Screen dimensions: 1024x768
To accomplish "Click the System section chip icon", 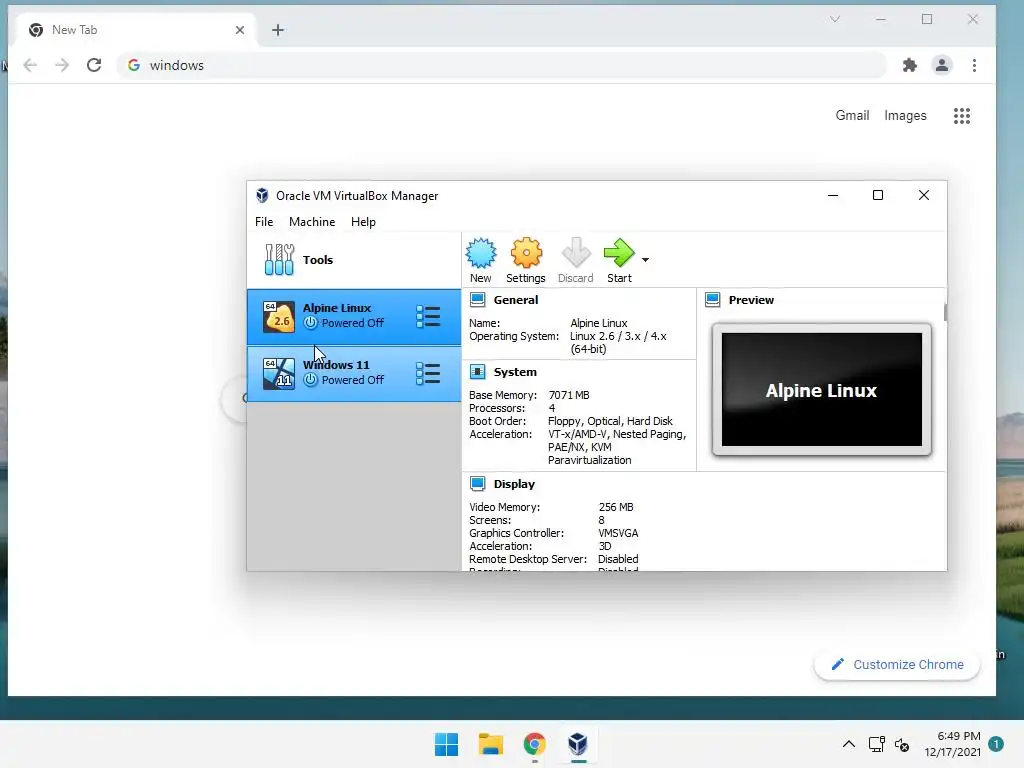I will tap(477, 372).
